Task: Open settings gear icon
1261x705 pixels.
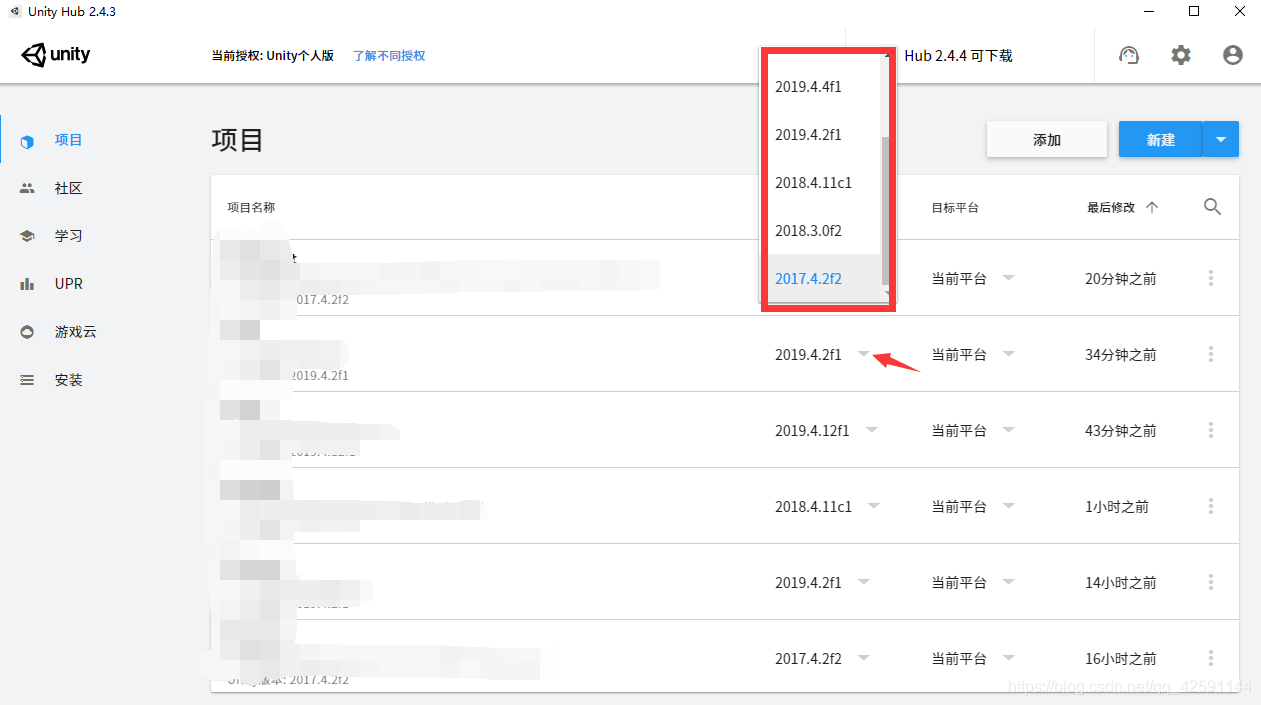Action: pyautogui.click(x=1181, y=55)
